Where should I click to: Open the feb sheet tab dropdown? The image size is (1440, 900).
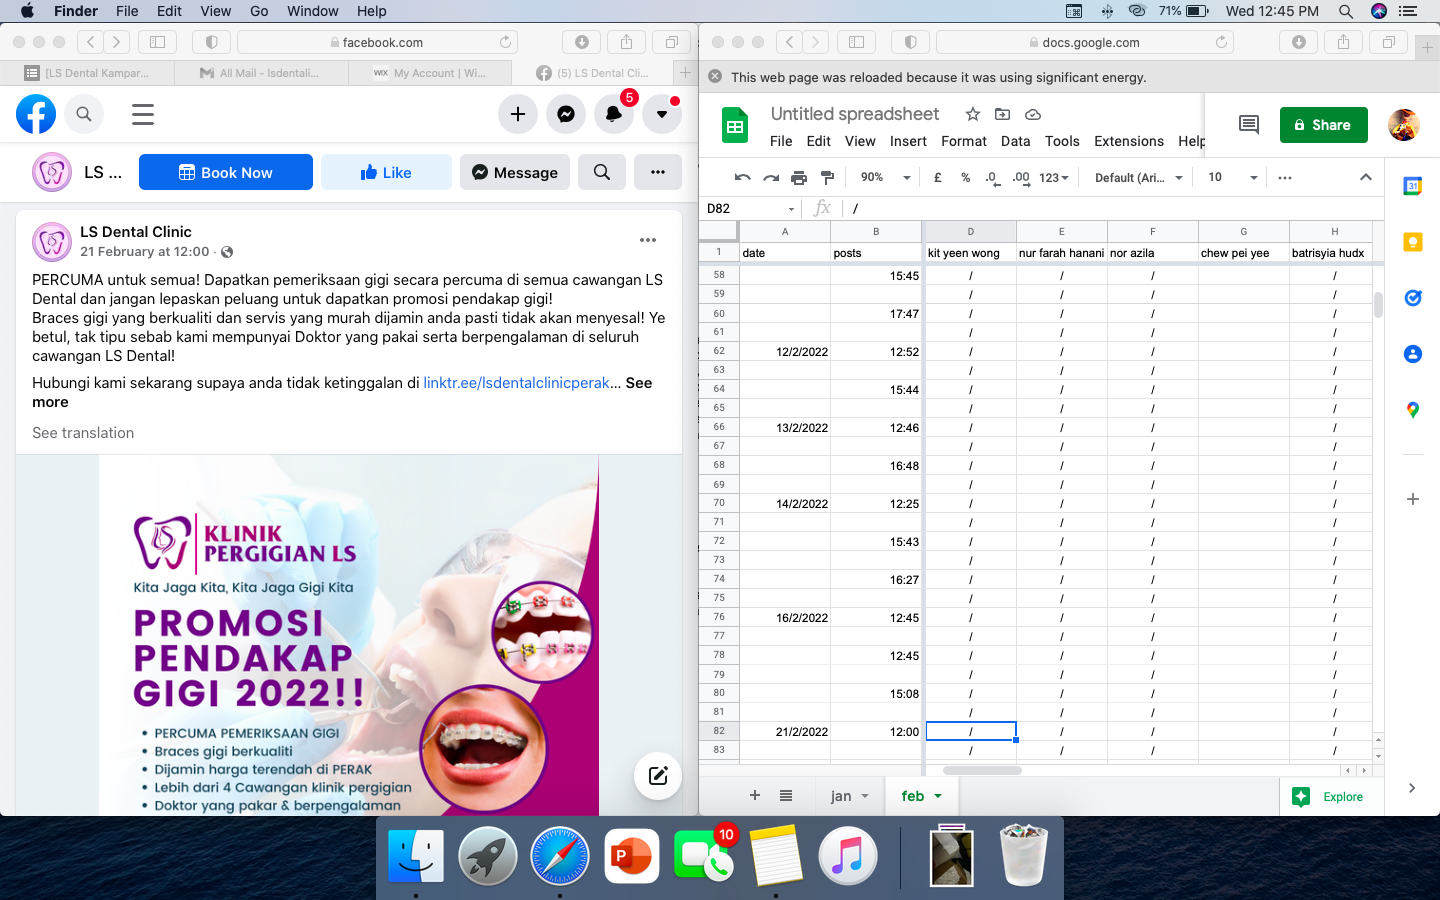point(938,797)
